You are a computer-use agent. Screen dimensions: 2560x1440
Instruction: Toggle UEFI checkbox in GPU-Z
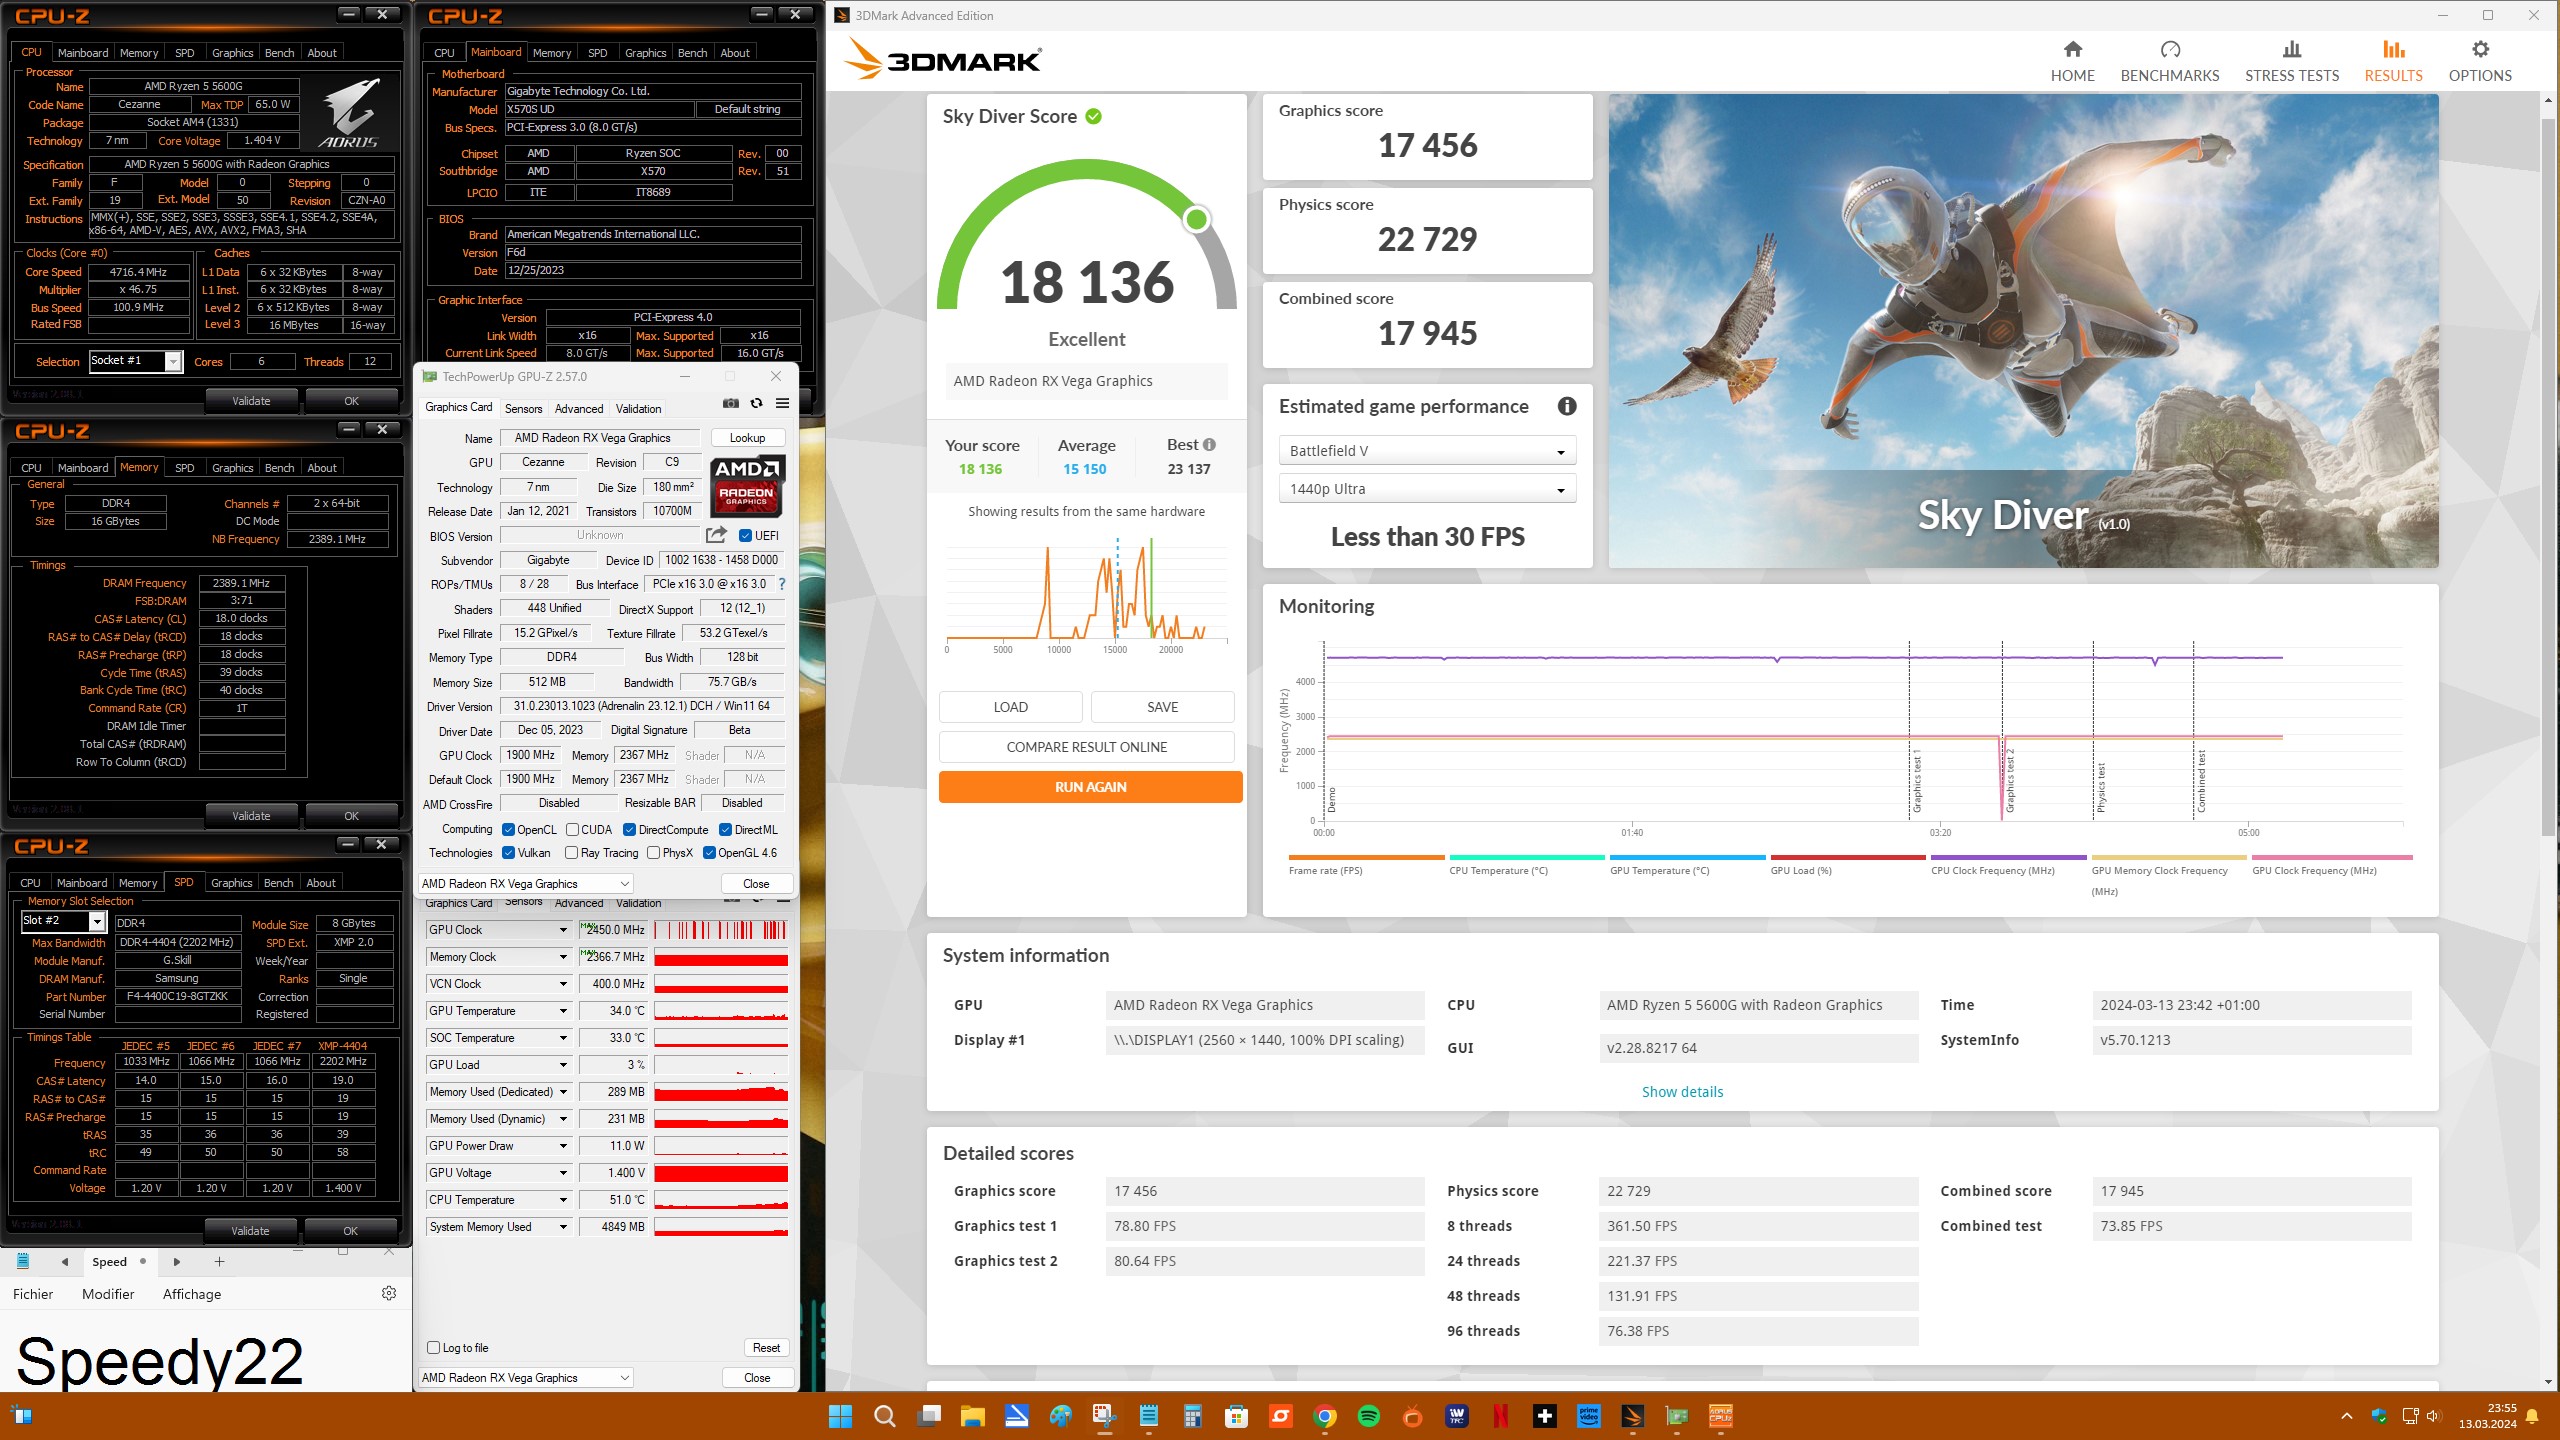[745, 536]
